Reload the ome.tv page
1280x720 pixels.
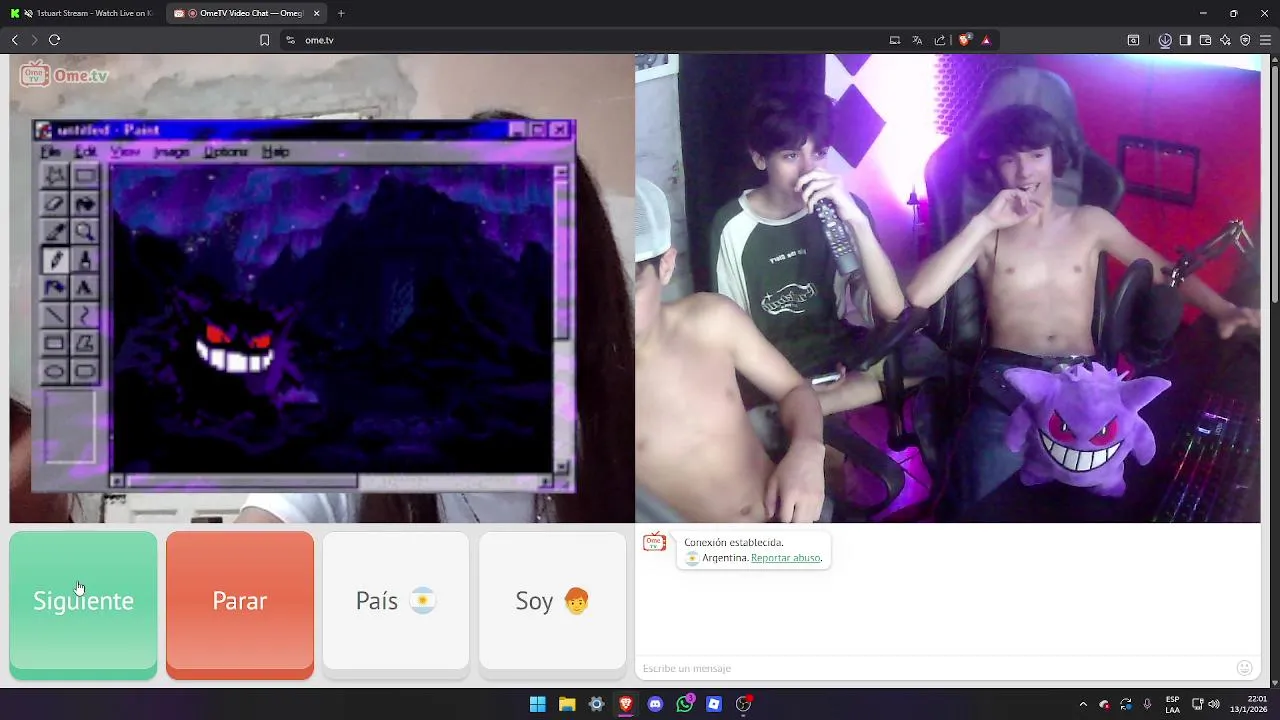[54, 40]
